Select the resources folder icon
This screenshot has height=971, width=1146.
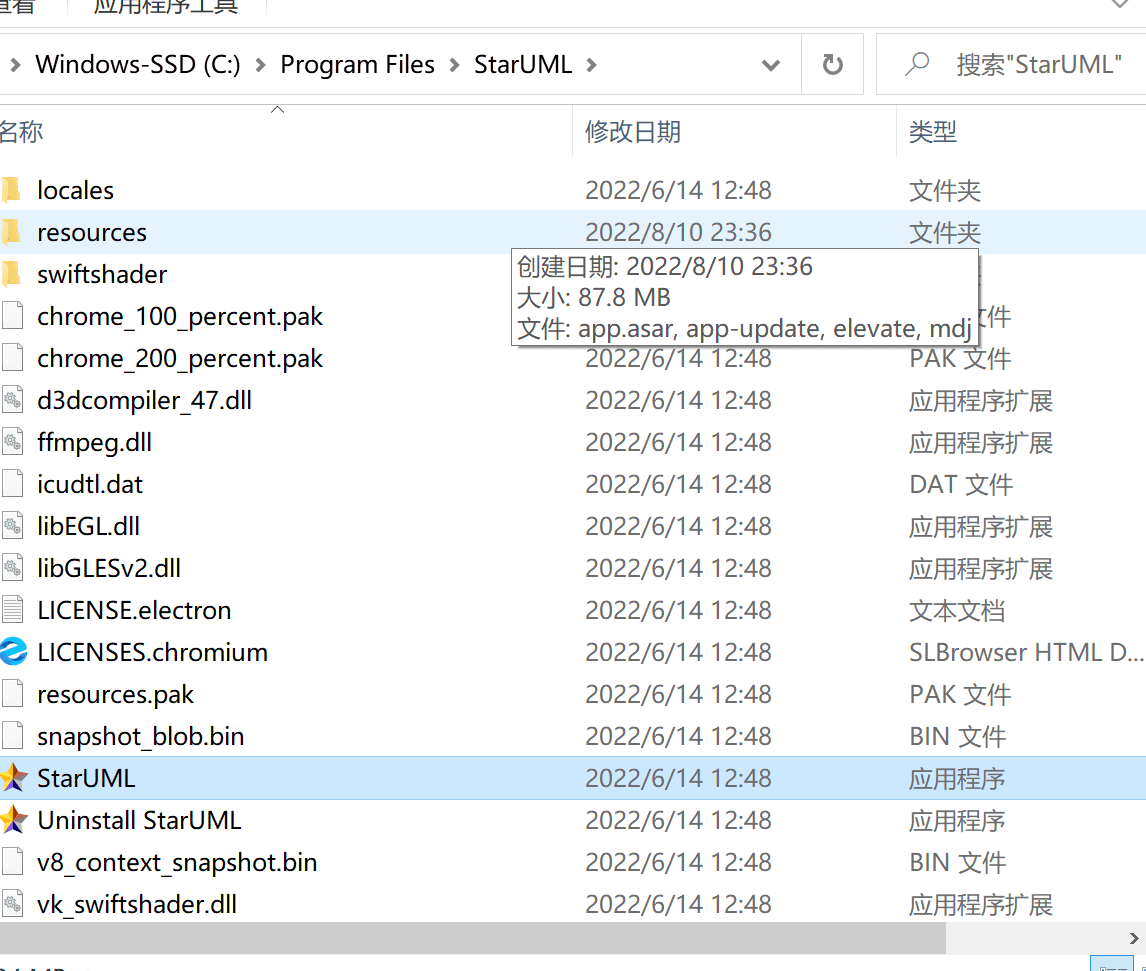[x=12, y=232]
